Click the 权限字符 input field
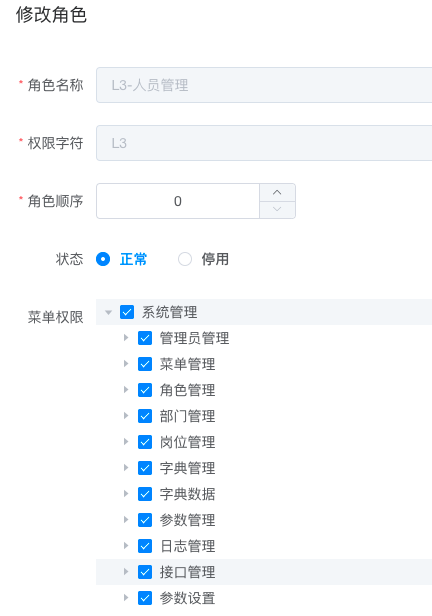 pos(264,143)
